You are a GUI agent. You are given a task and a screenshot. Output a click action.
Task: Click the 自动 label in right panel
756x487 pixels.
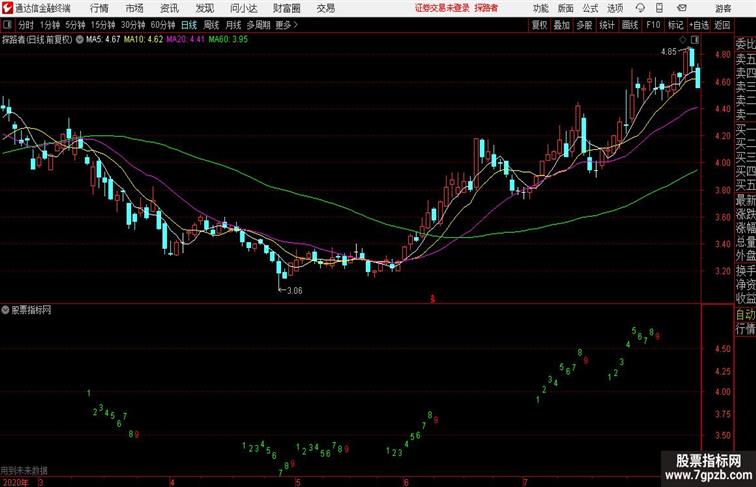click(745, 315)
